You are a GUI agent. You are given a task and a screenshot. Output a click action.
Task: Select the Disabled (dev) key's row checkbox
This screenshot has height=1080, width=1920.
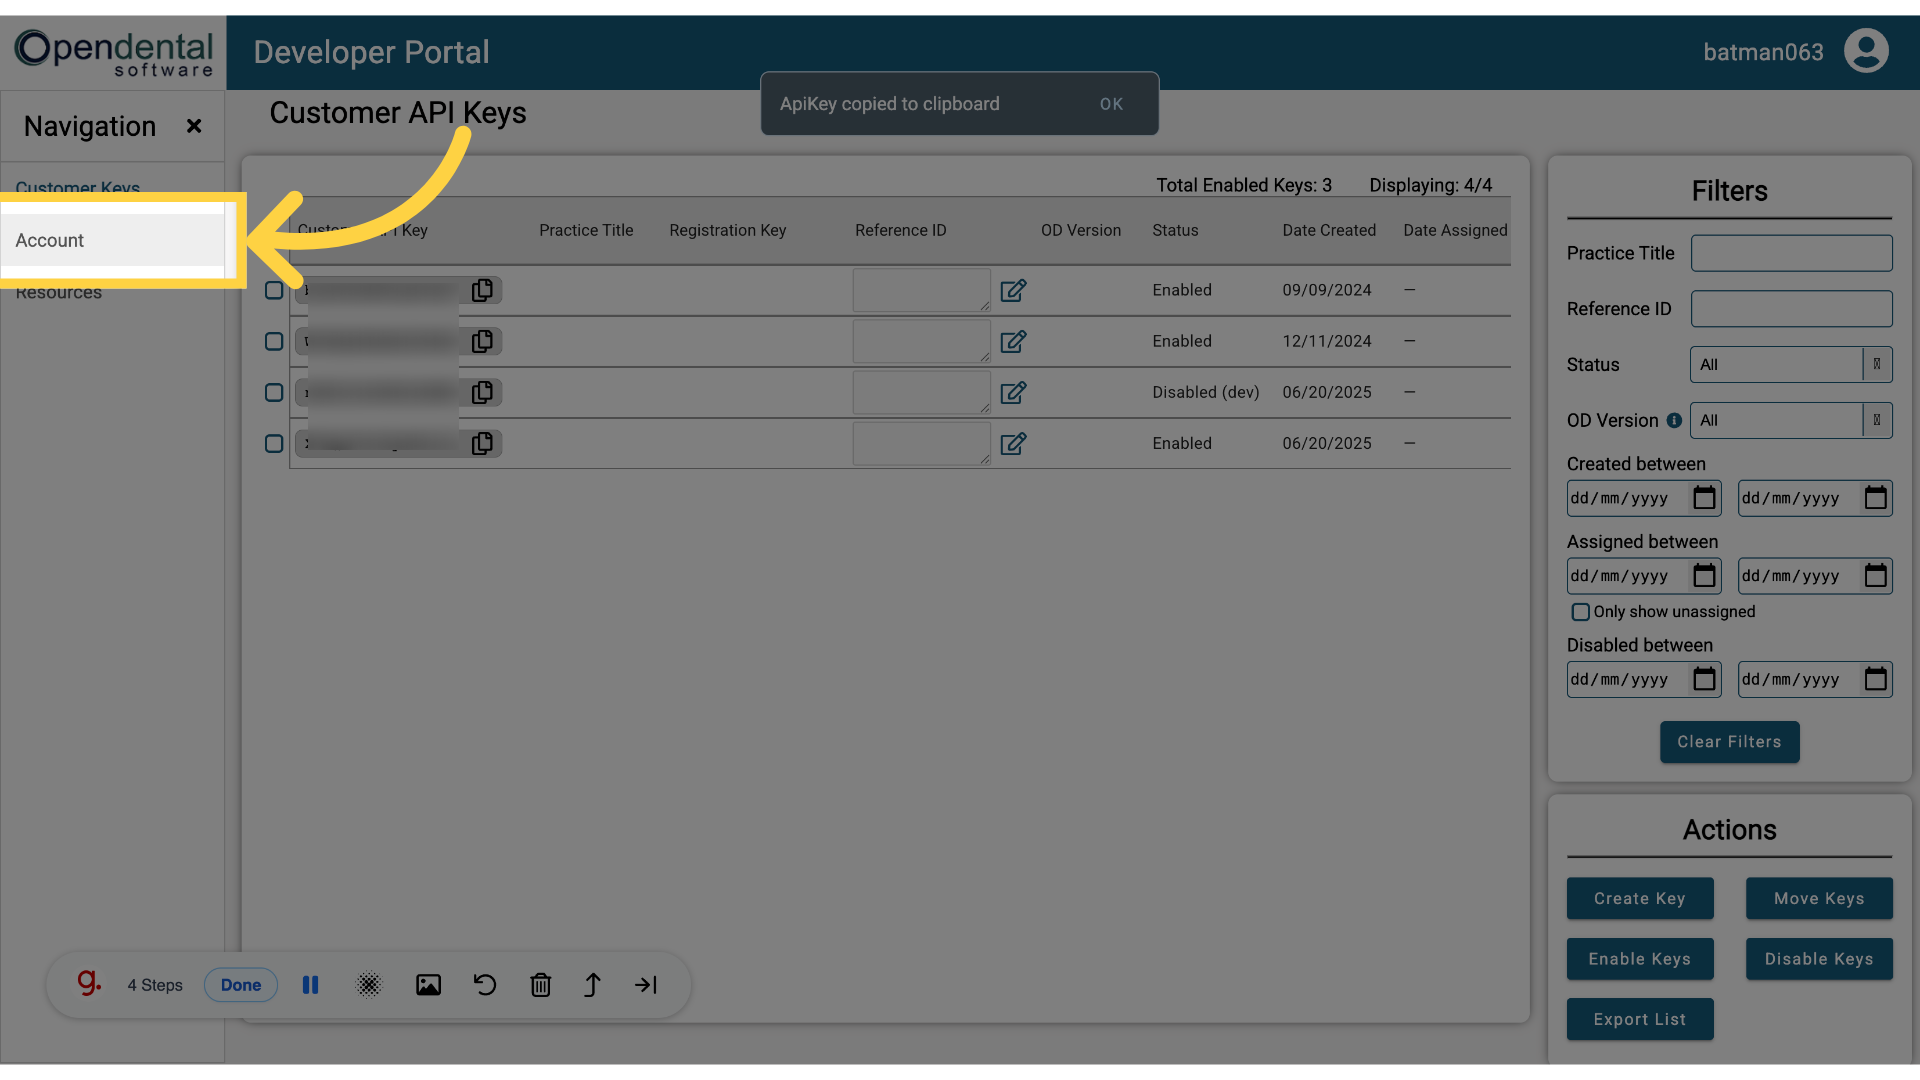point(273,392)
